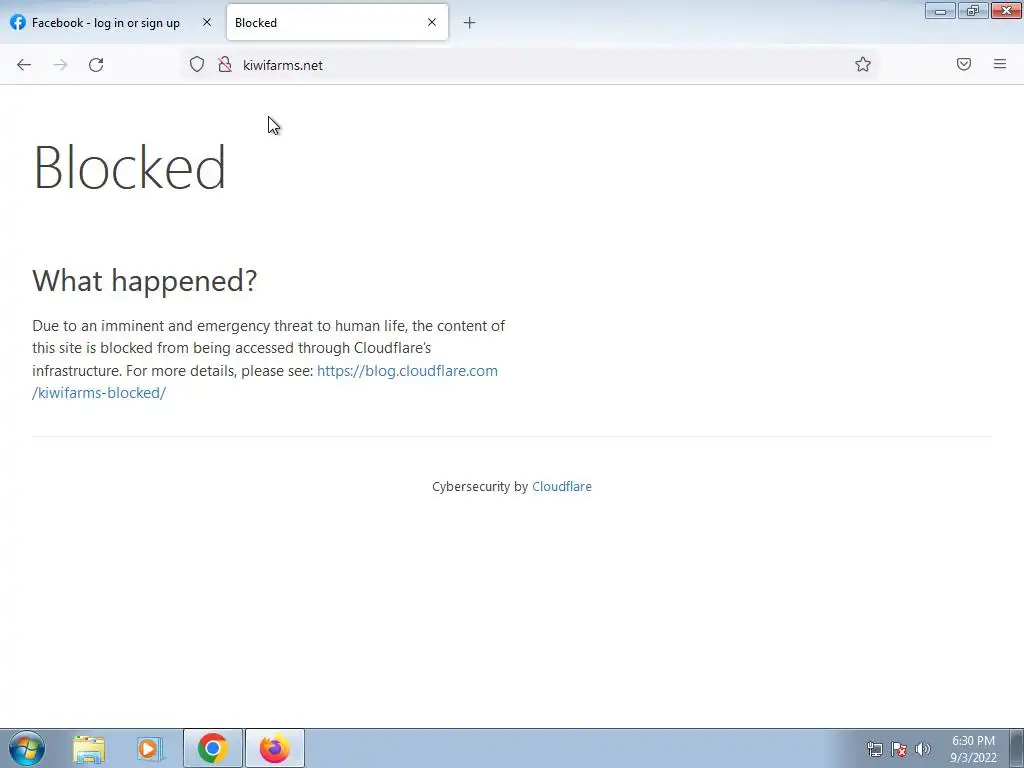Open the Windows Start menu
The image size is (1024, 768).
point(27,748)
